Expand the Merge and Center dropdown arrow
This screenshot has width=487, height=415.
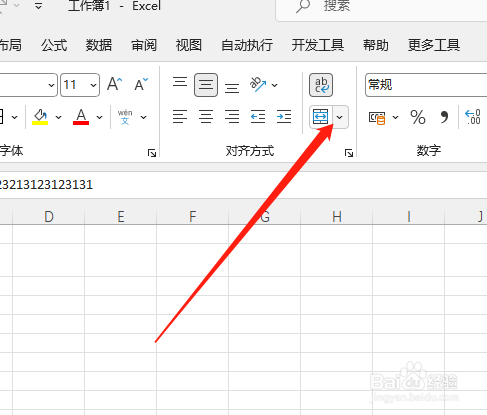340,117
